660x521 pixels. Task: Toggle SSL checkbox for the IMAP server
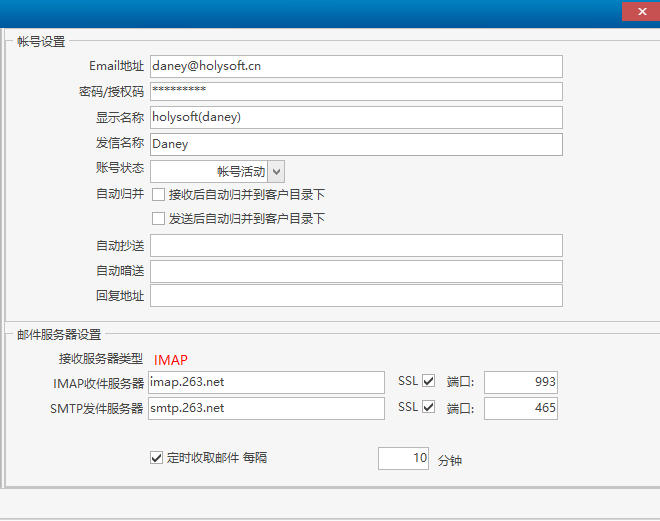[x=429, y=381]
